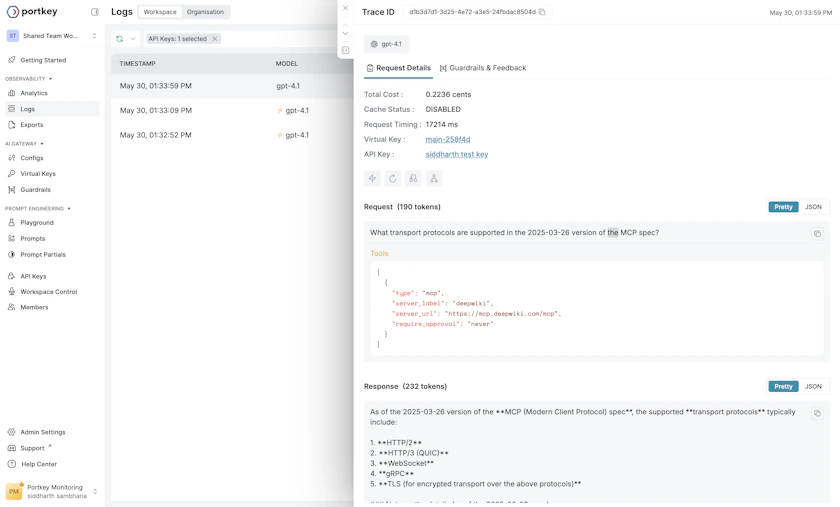Copy the response text
The image size is (840, 507).
tap(818, 413)
